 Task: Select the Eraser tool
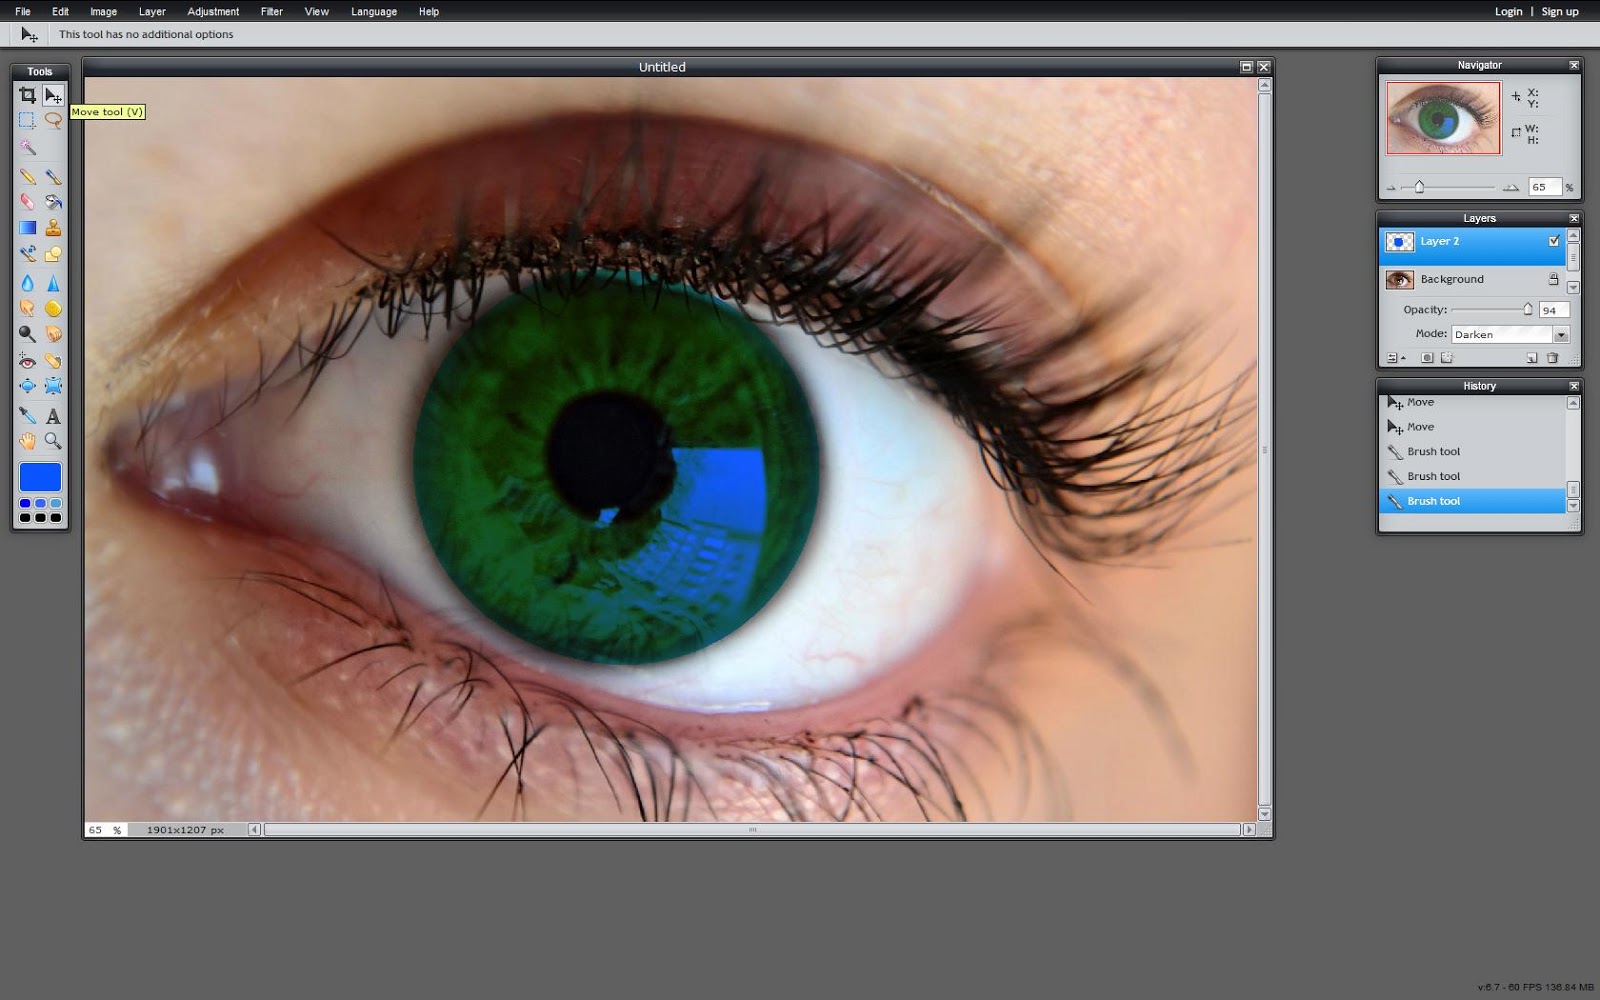click(x=27, y=201)
